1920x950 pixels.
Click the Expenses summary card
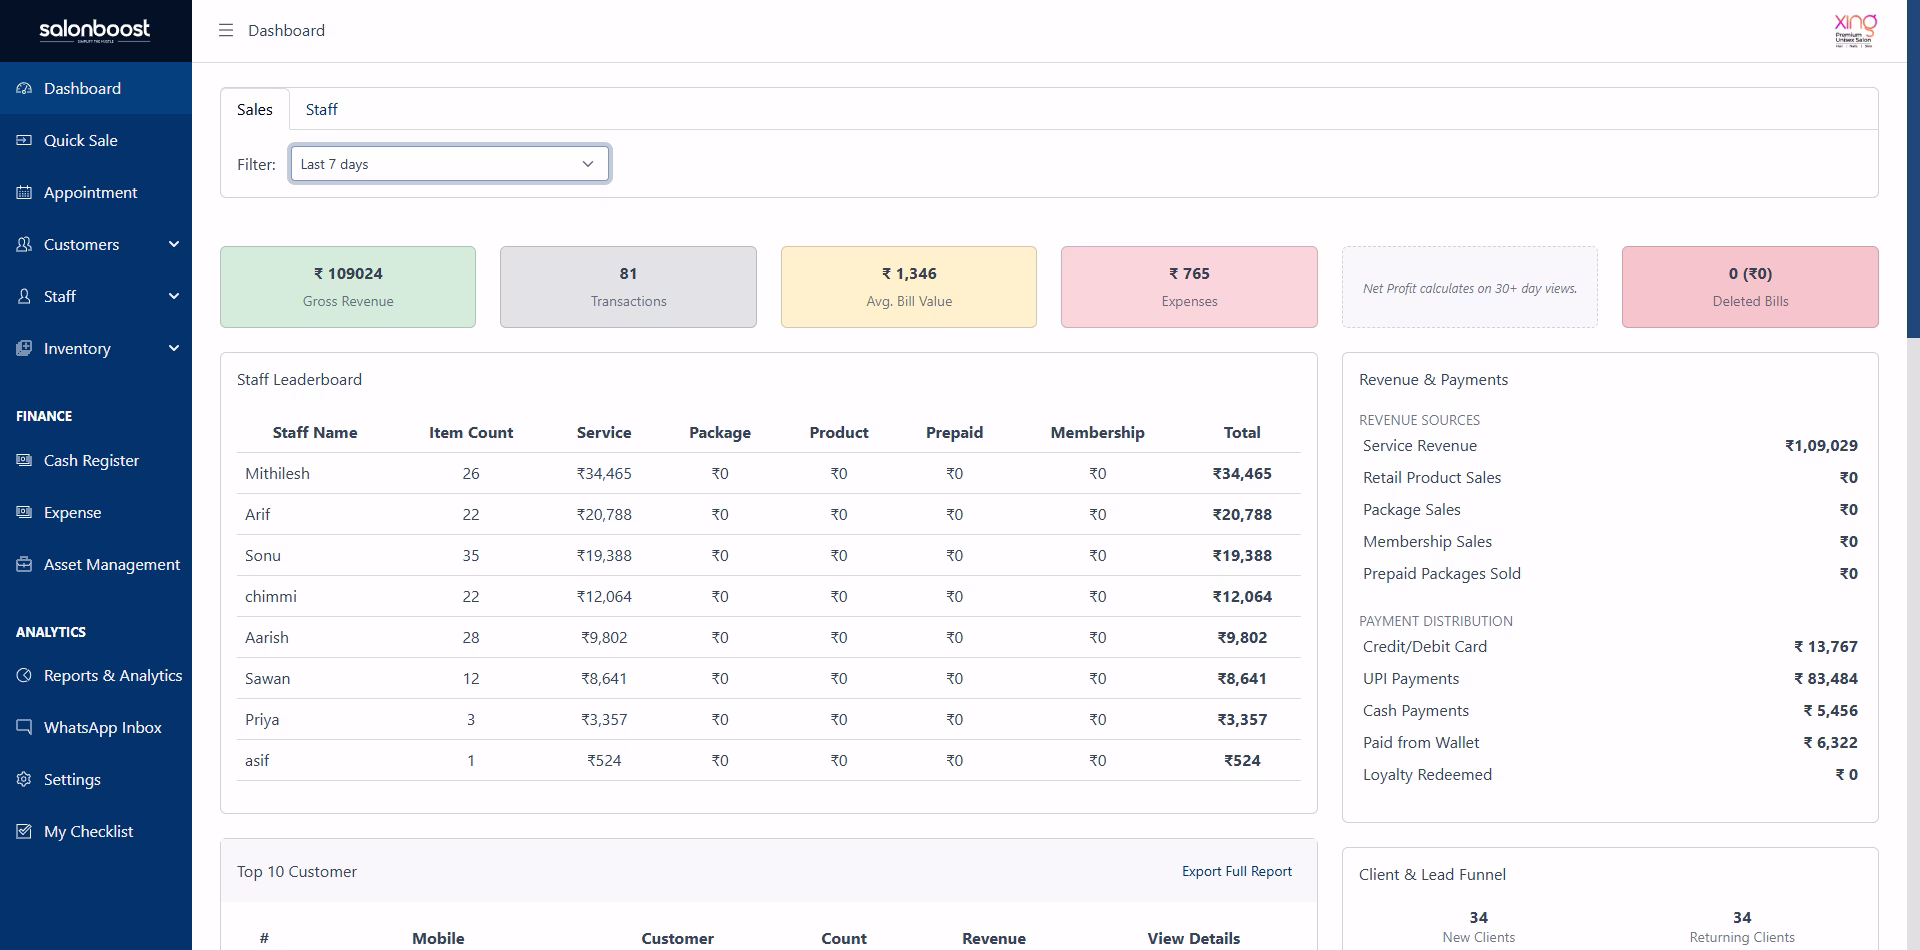click(1189, 287)
